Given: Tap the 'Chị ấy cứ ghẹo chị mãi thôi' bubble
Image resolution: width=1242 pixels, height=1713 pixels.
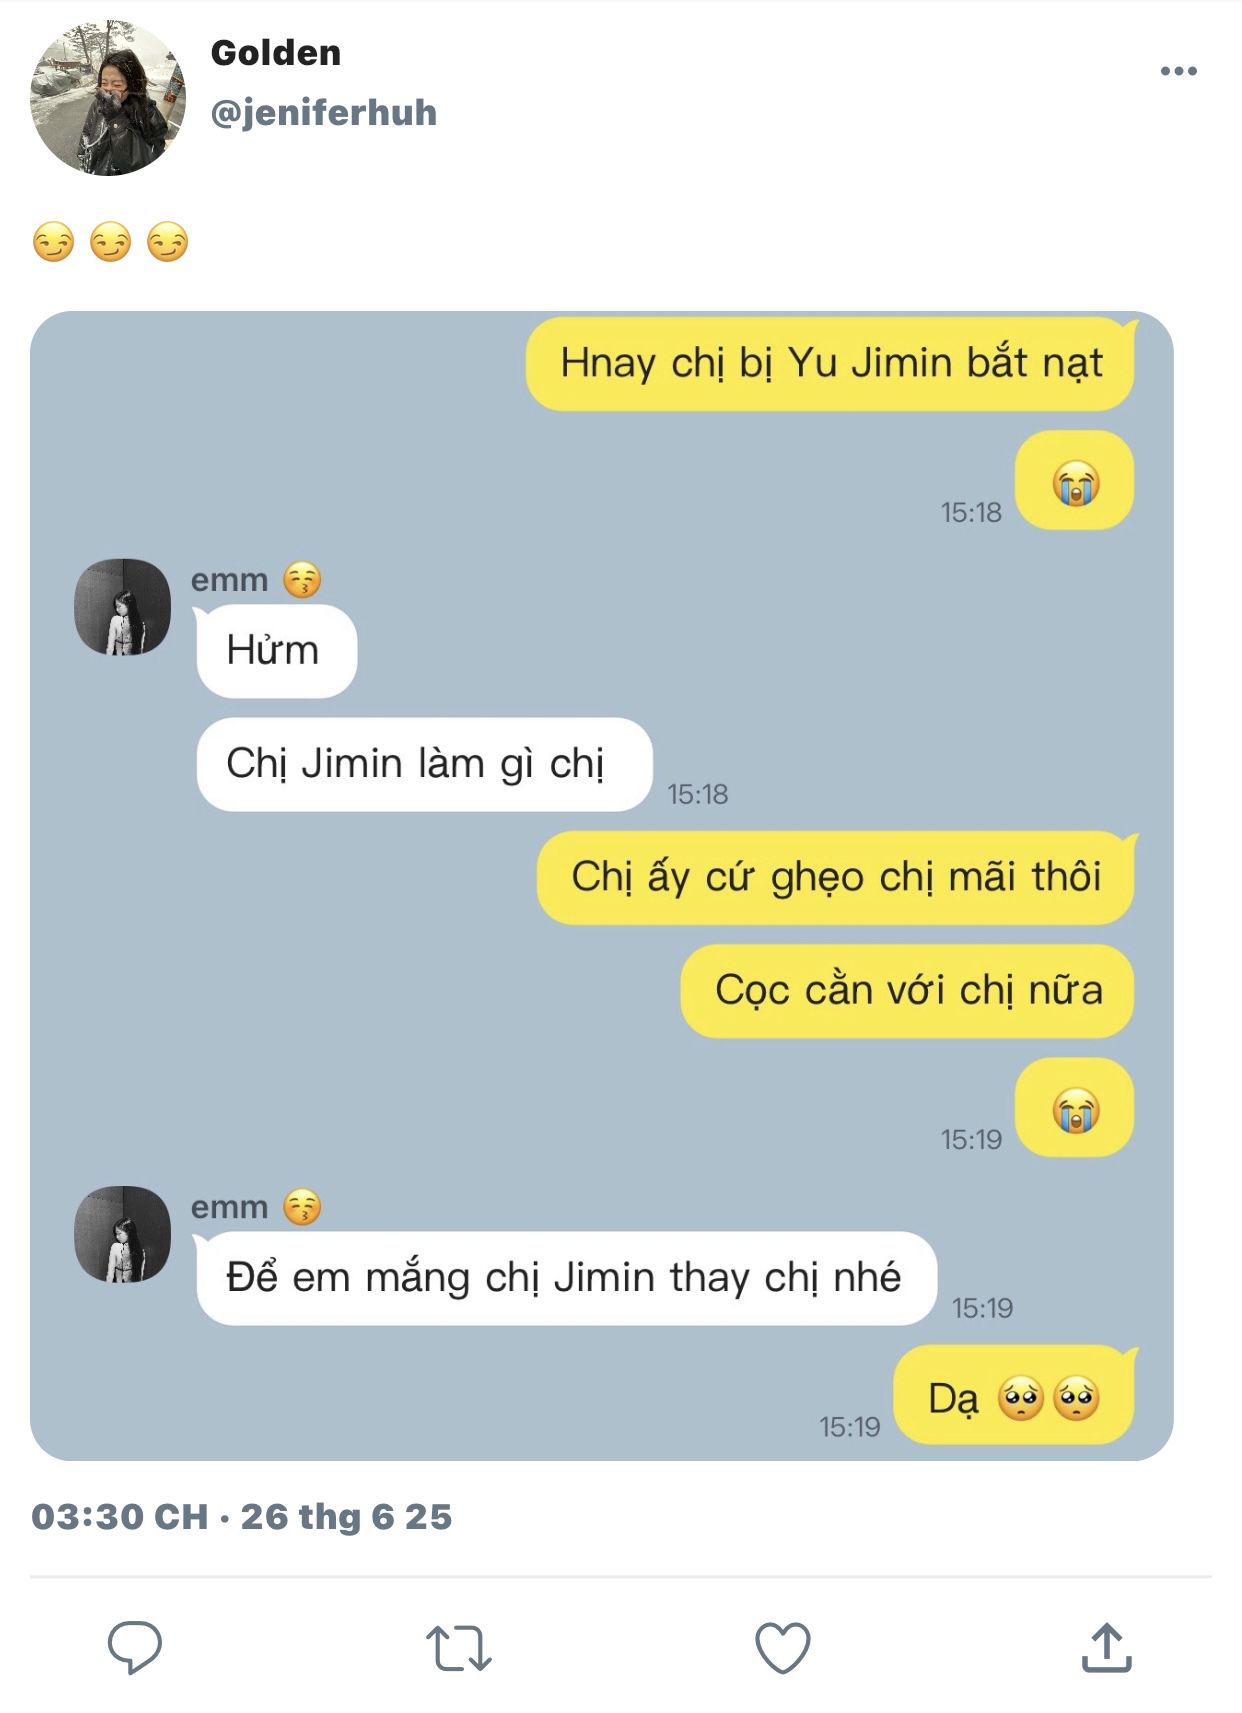Looking at the screenshot, I should (836, 877).
